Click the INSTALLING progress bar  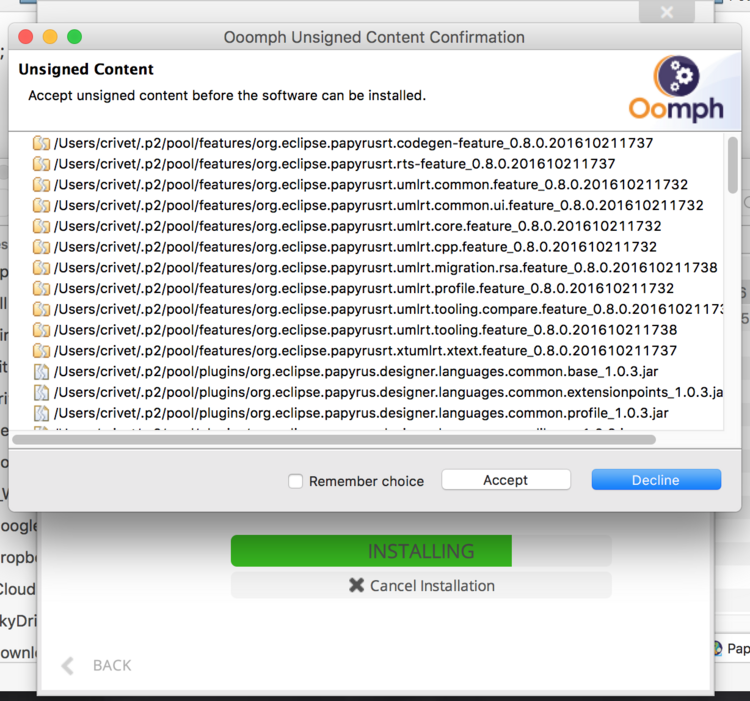[421, 551]
